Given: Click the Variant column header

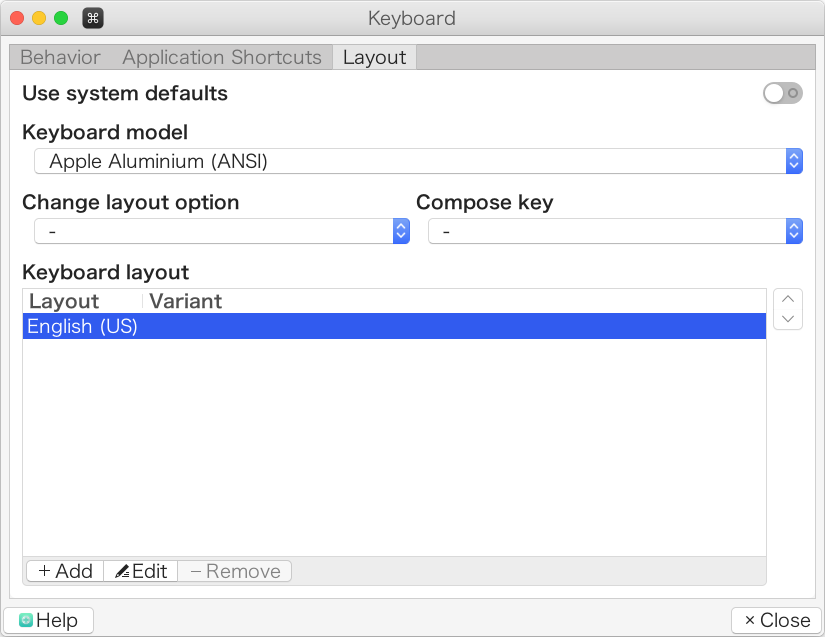Looking at the screenshot, I should pyautogui.click(x=186, y=301).
